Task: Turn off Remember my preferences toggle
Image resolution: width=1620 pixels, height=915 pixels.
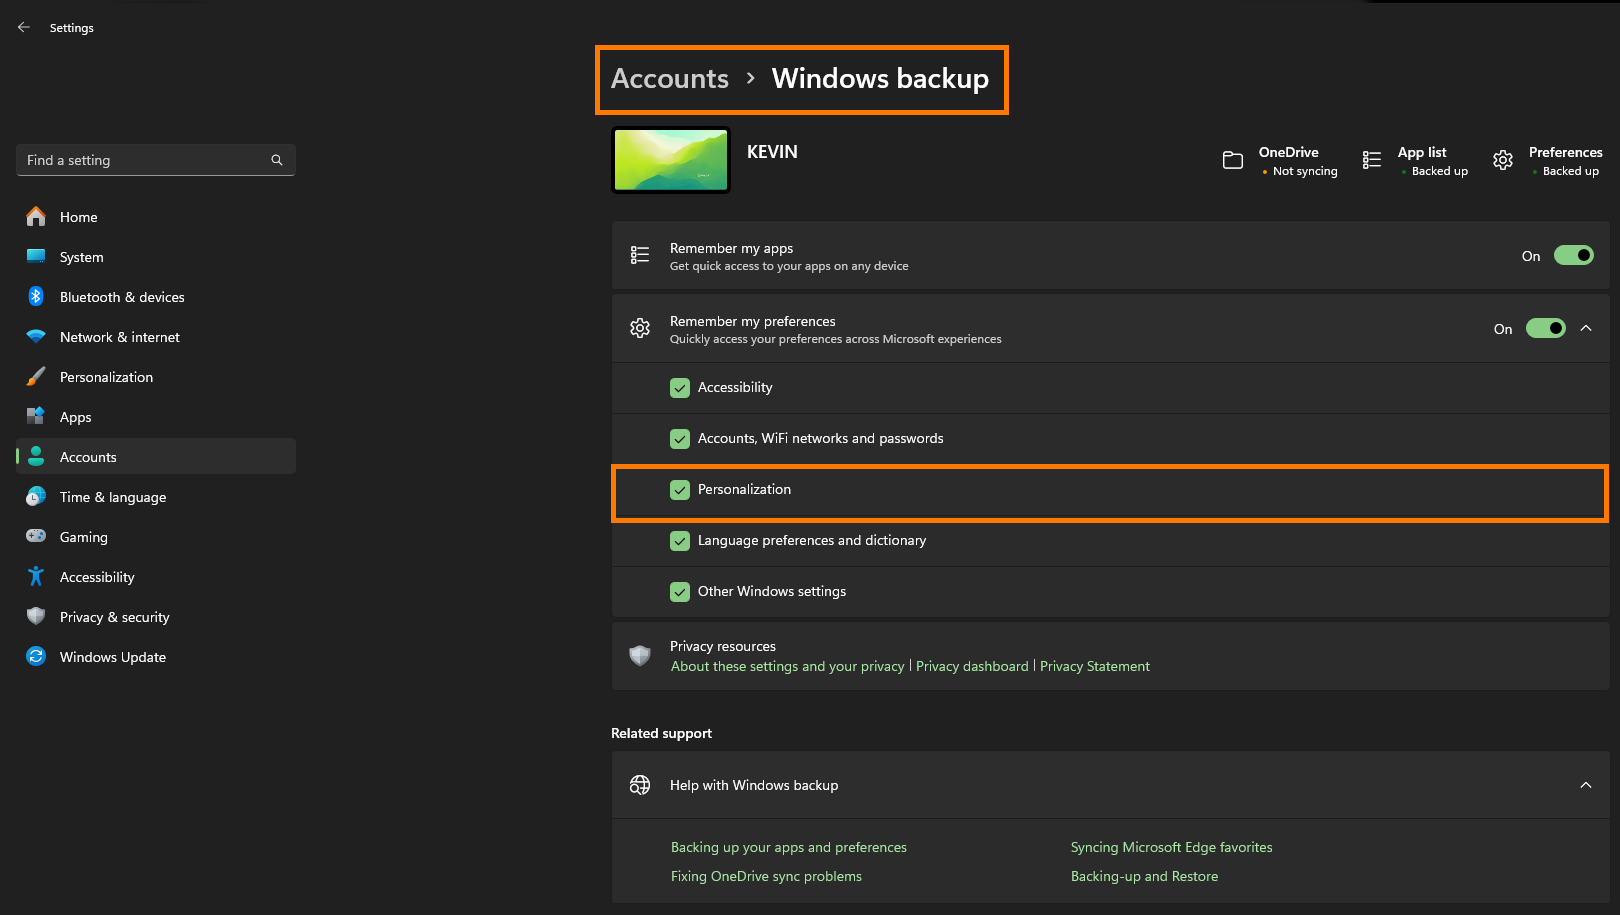Action: tap(1545, 329)
